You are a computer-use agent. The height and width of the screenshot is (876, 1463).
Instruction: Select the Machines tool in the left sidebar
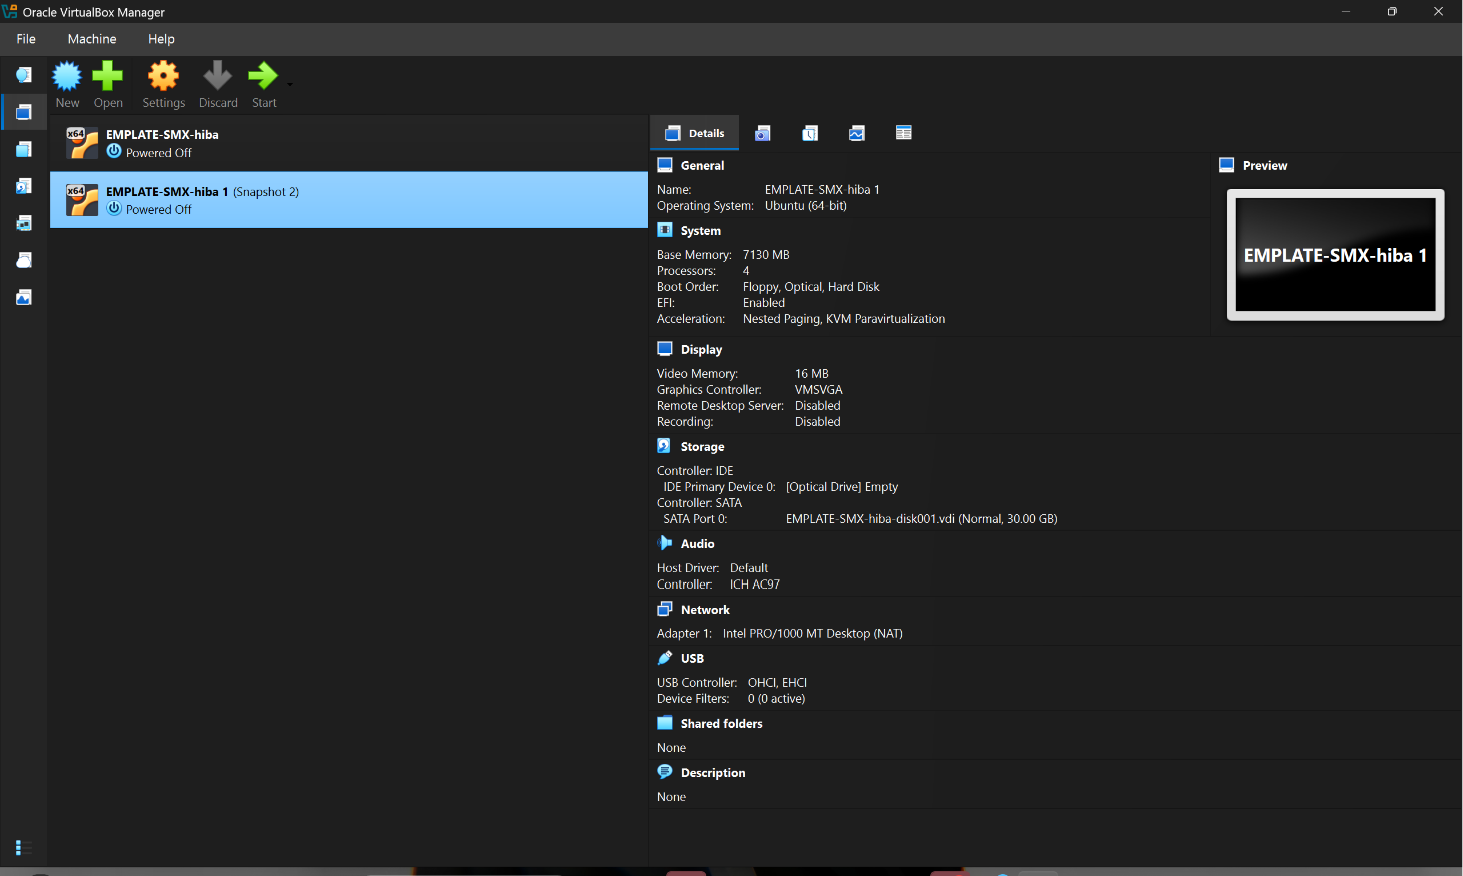24,112
